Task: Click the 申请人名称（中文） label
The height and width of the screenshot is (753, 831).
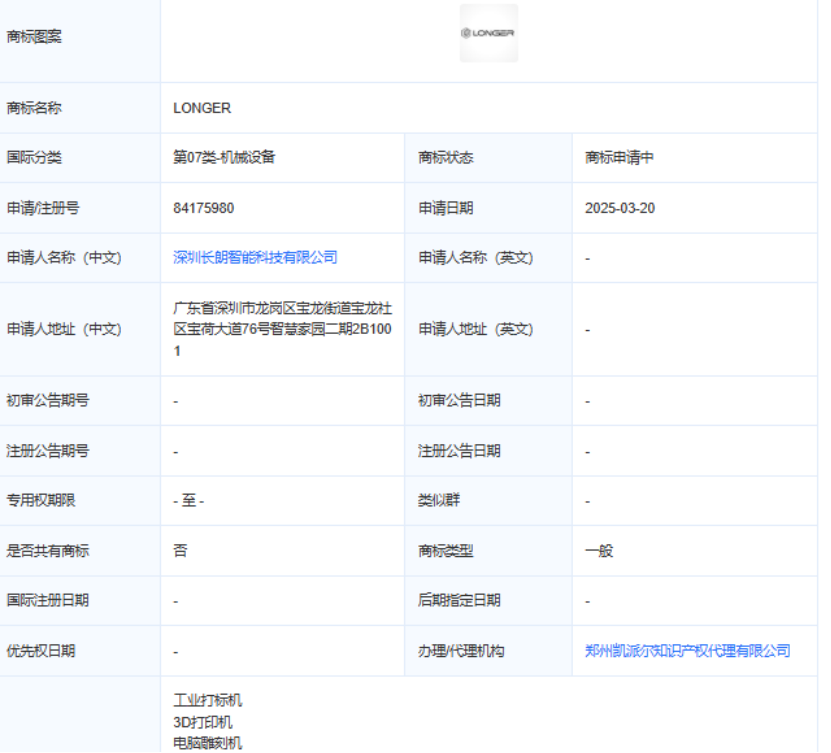Action: [64, 258]
